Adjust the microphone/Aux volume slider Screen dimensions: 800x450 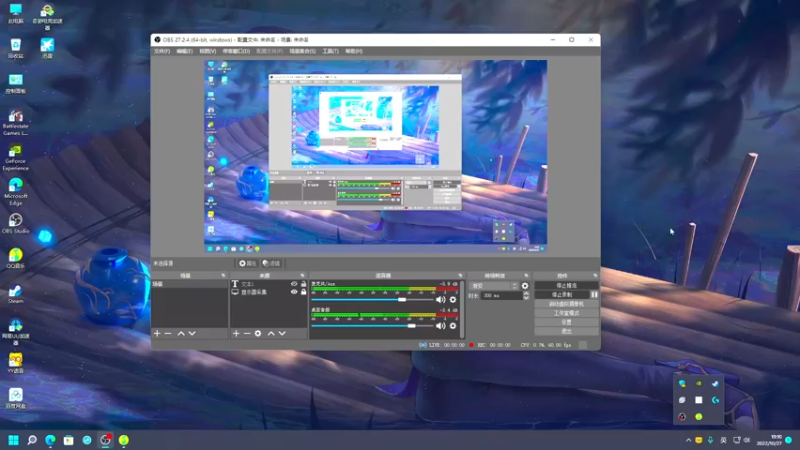tap(372, 299)
